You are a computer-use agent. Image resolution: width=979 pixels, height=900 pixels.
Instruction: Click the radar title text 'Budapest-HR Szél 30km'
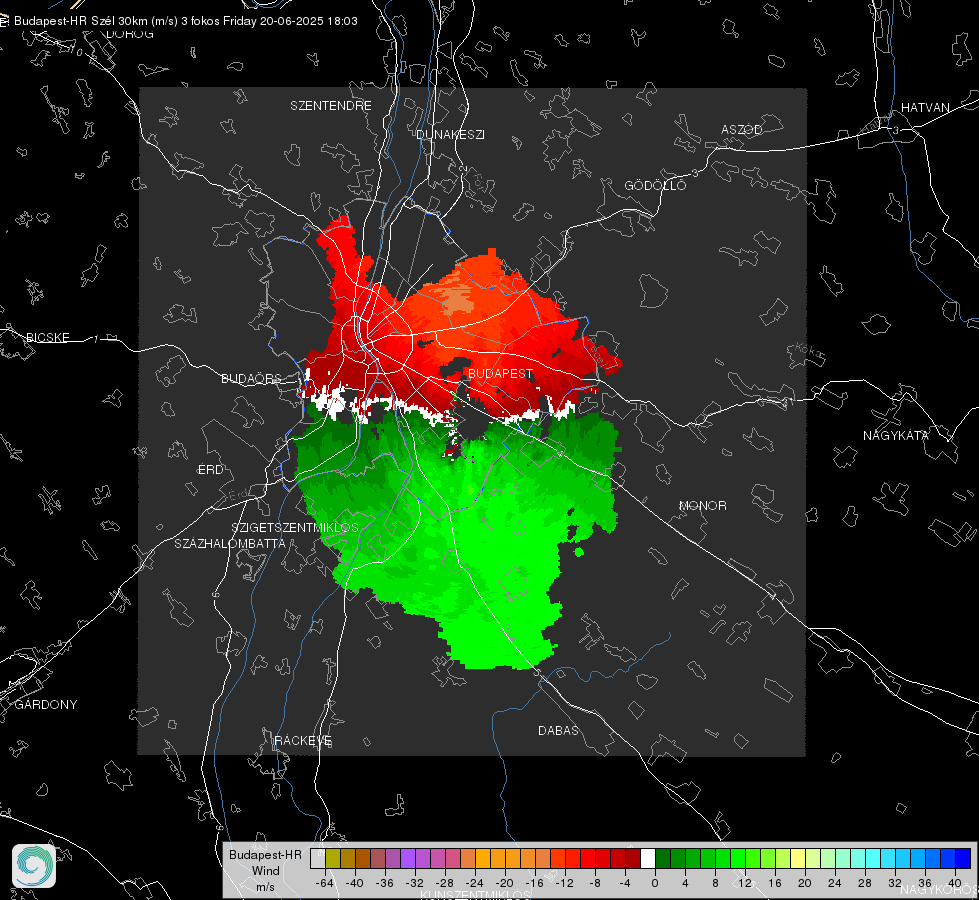(x=81, y=21)
